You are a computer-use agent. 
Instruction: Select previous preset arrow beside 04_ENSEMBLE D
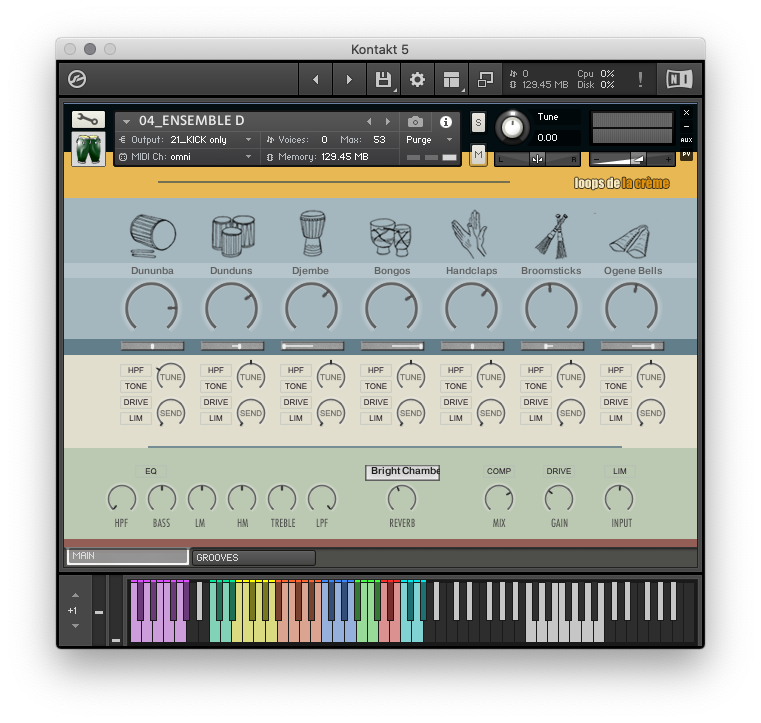pyautogui.click(x=369, y=121)
